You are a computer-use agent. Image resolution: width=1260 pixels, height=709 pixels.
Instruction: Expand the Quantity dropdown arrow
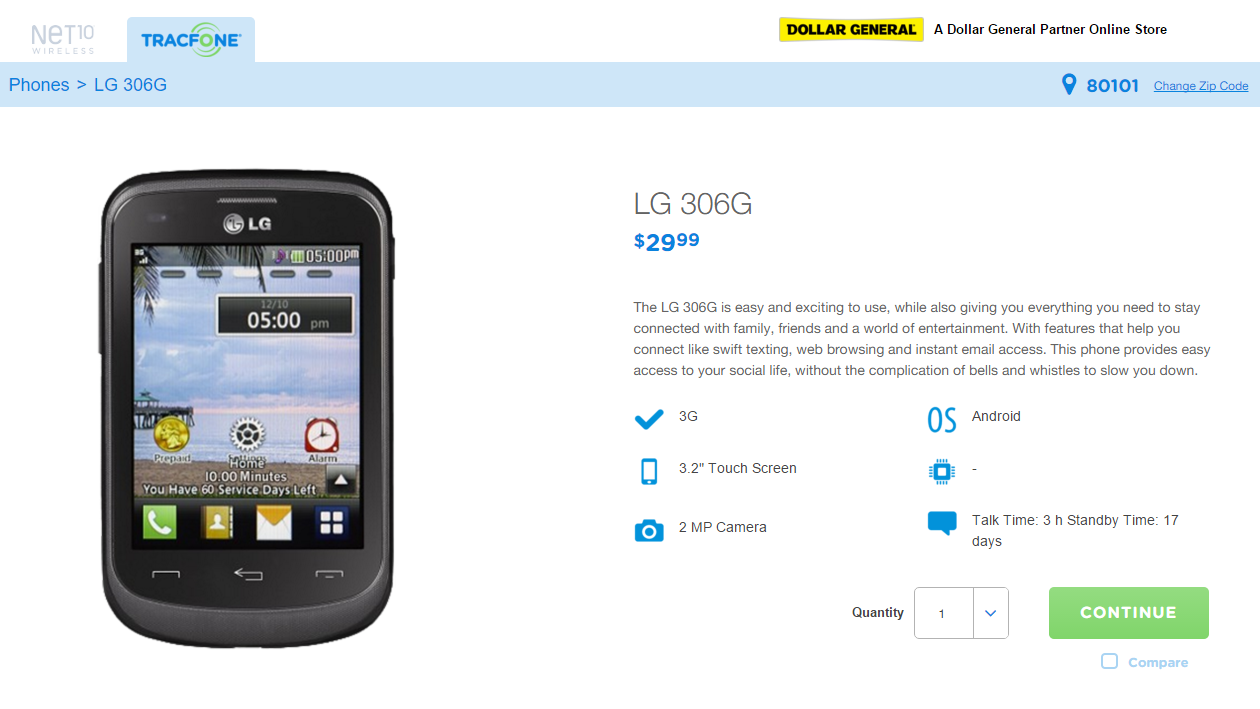[x=990, y=613]
